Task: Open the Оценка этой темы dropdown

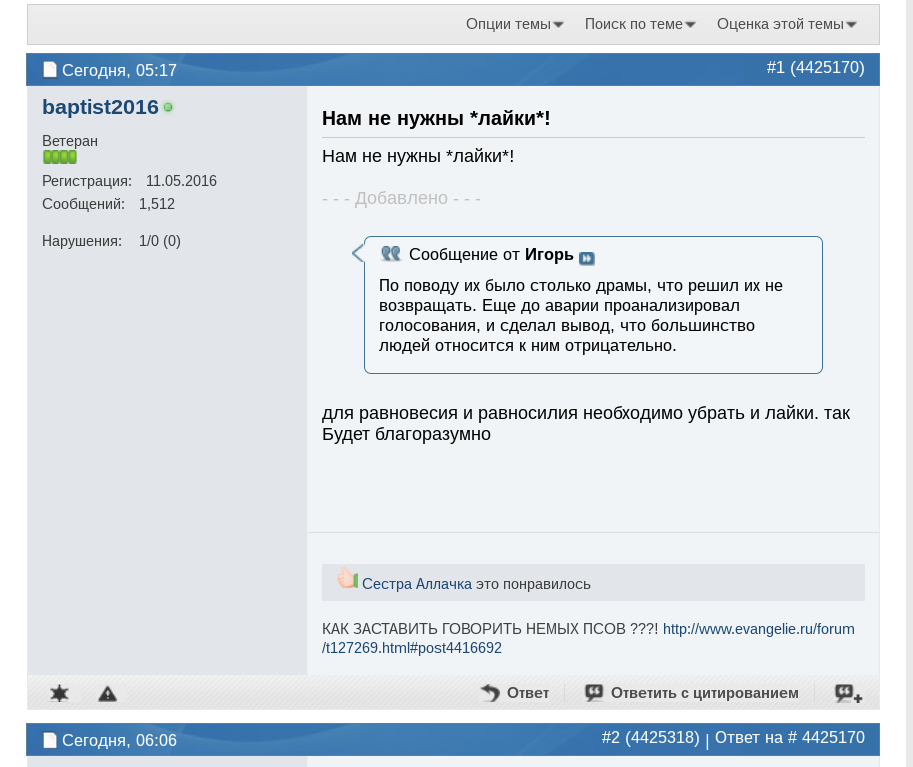Action: tap(786, 24)
